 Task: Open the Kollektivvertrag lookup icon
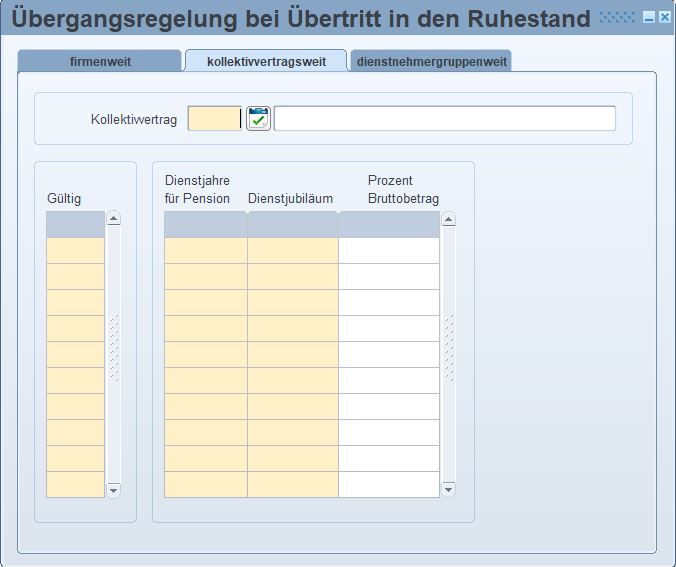coord(258,119)
